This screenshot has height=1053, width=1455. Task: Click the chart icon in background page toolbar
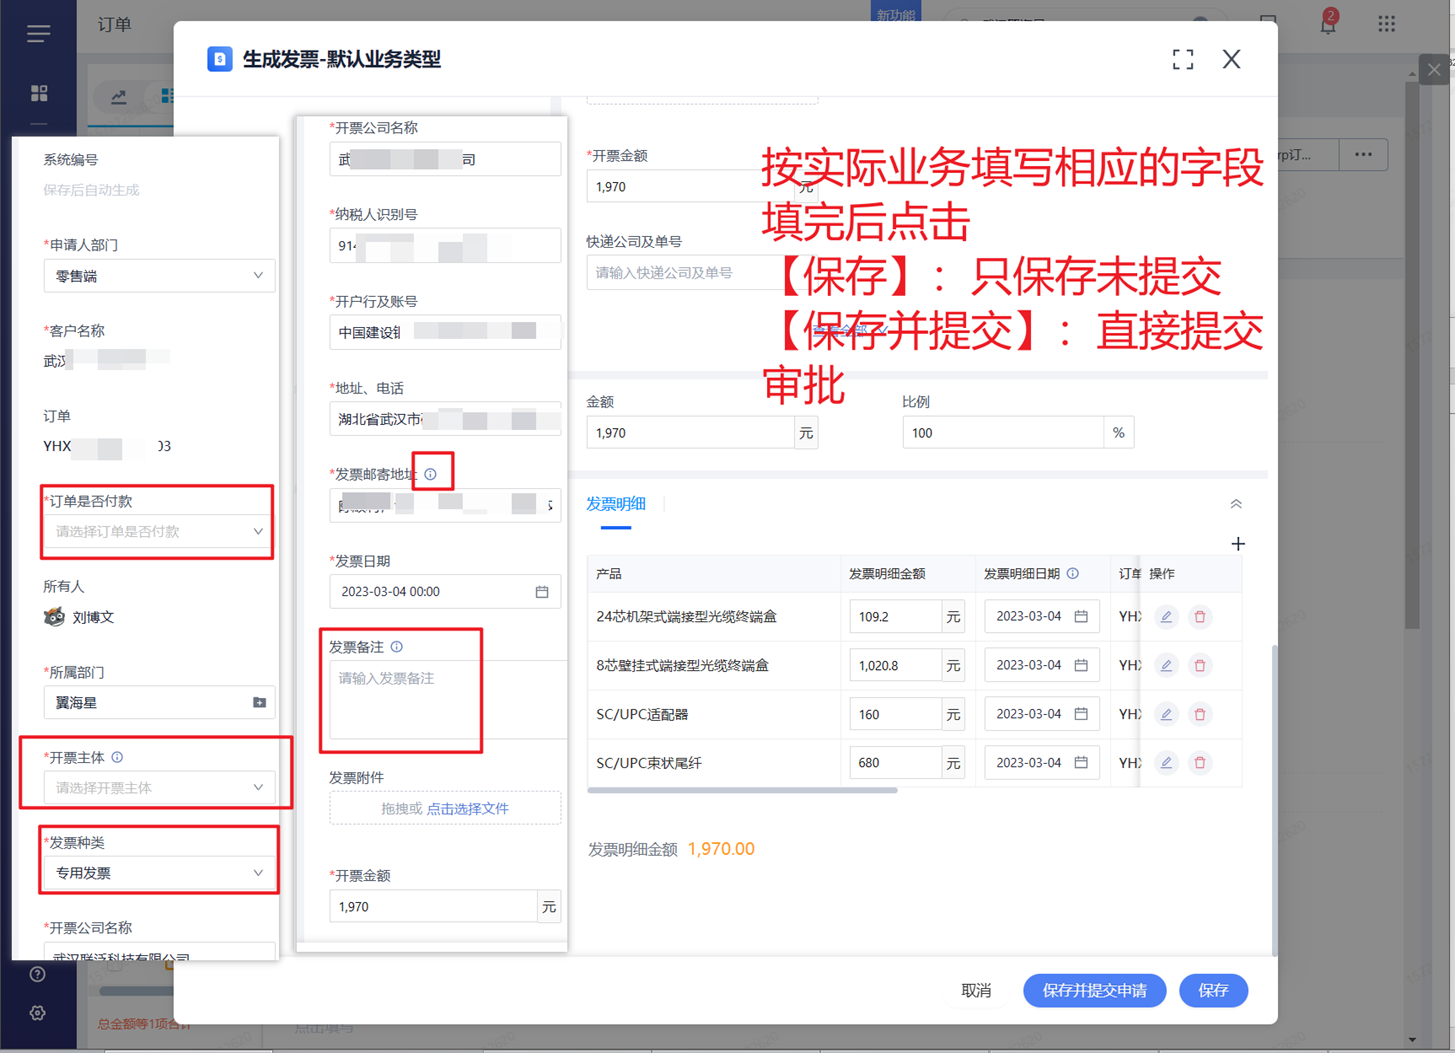pyautogui.click(x=119, y=96)
